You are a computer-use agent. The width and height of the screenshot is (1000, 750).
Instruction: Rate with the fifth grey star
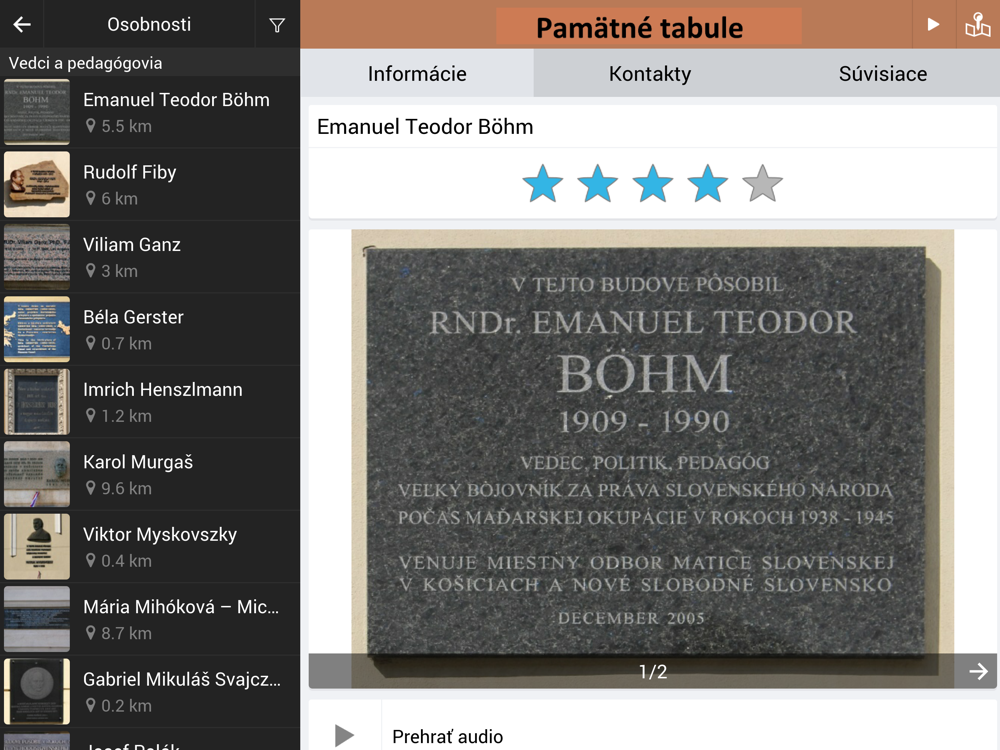(762, 184)
